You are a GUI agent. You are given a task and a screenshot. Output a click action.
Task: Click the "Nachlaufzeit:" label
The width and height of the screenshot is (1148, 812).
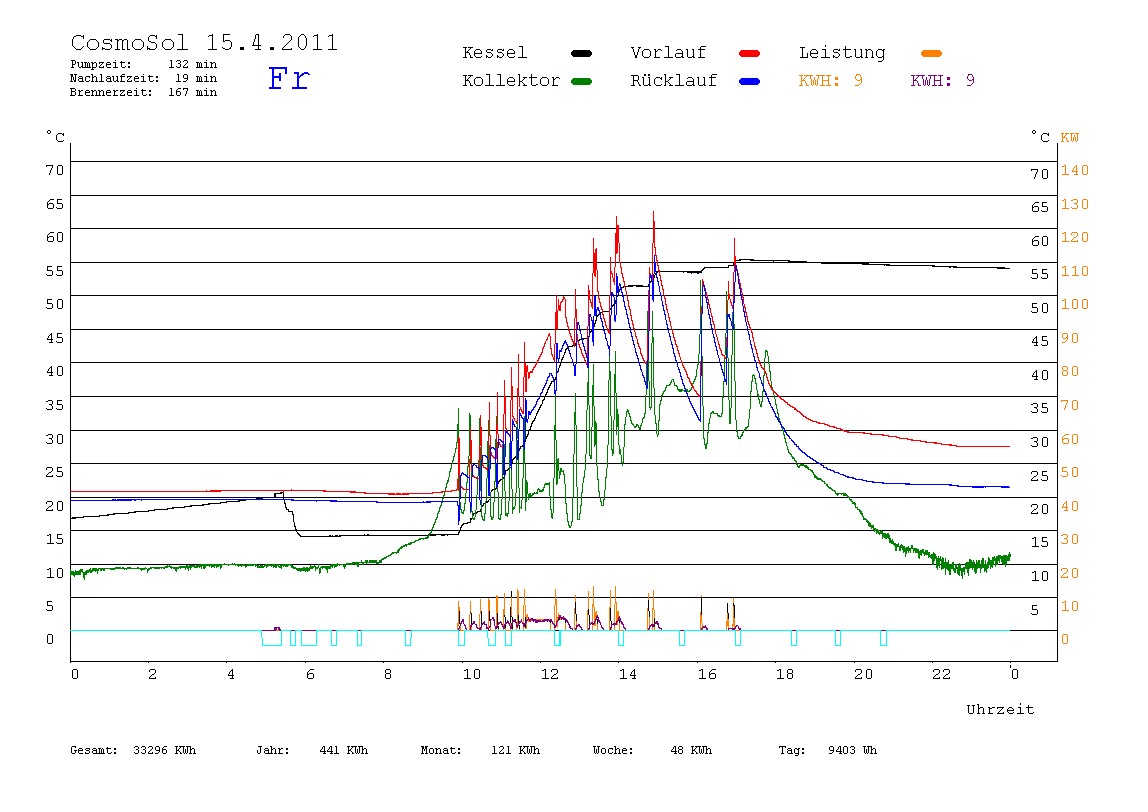click(x=115, y=78)
